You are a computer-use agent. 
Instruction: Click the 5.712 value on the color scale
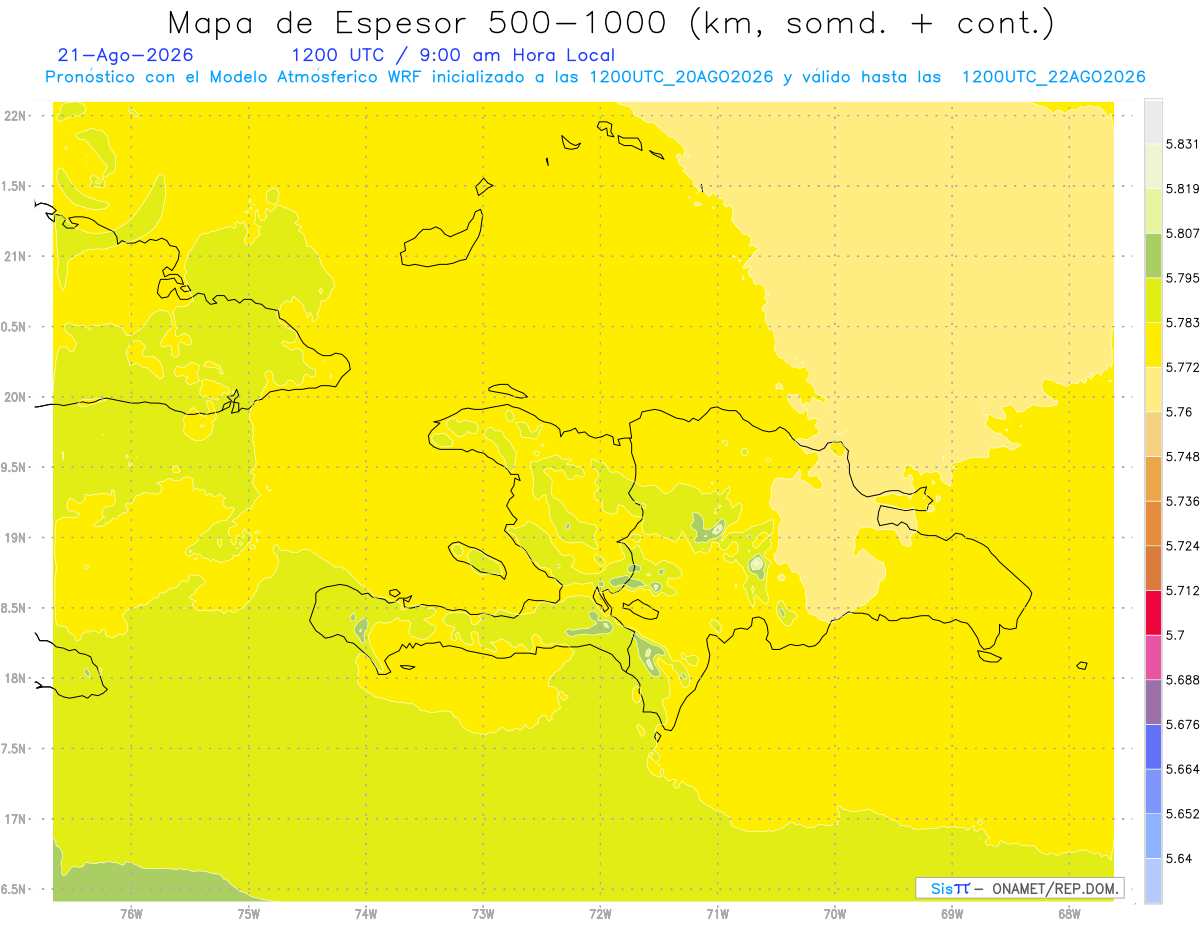point(1182,590)
